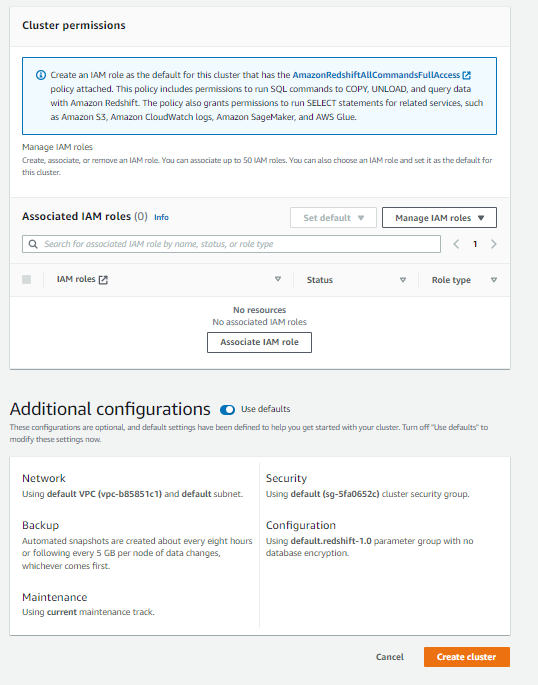538x685 pixels.
Task: Click Cancel at the bottom
Action: 390,657
